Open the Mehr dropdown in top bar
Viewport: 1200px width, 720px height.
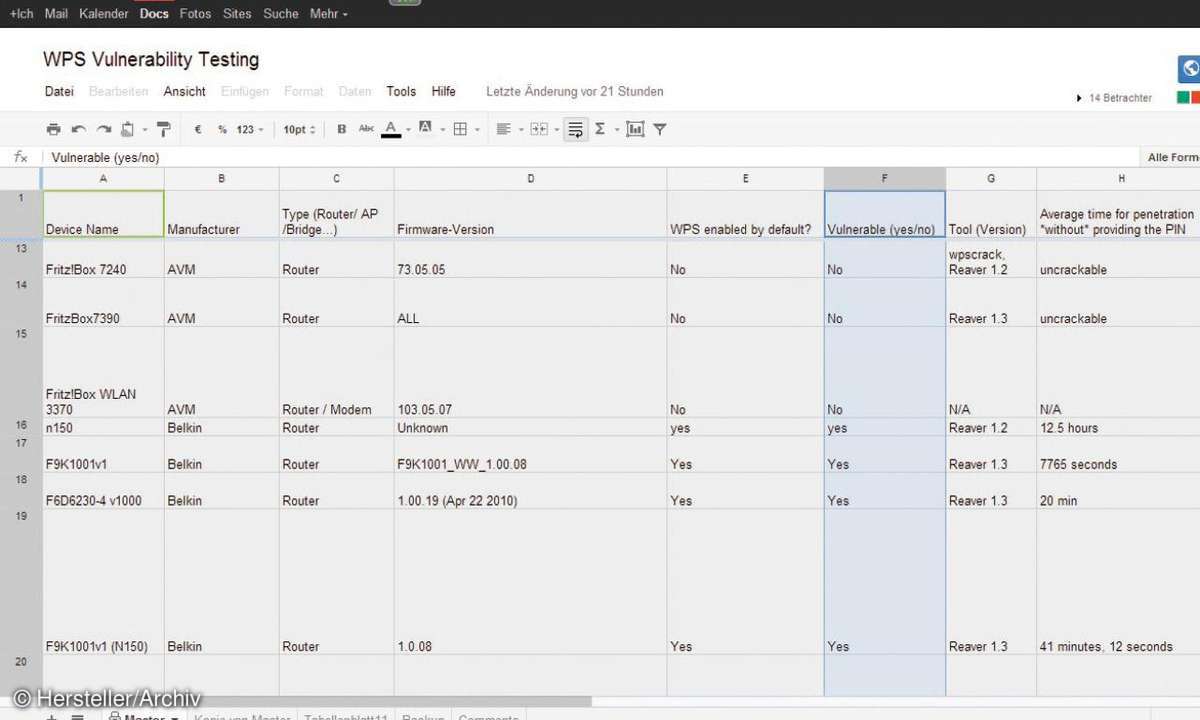click(x=329, y=14)
